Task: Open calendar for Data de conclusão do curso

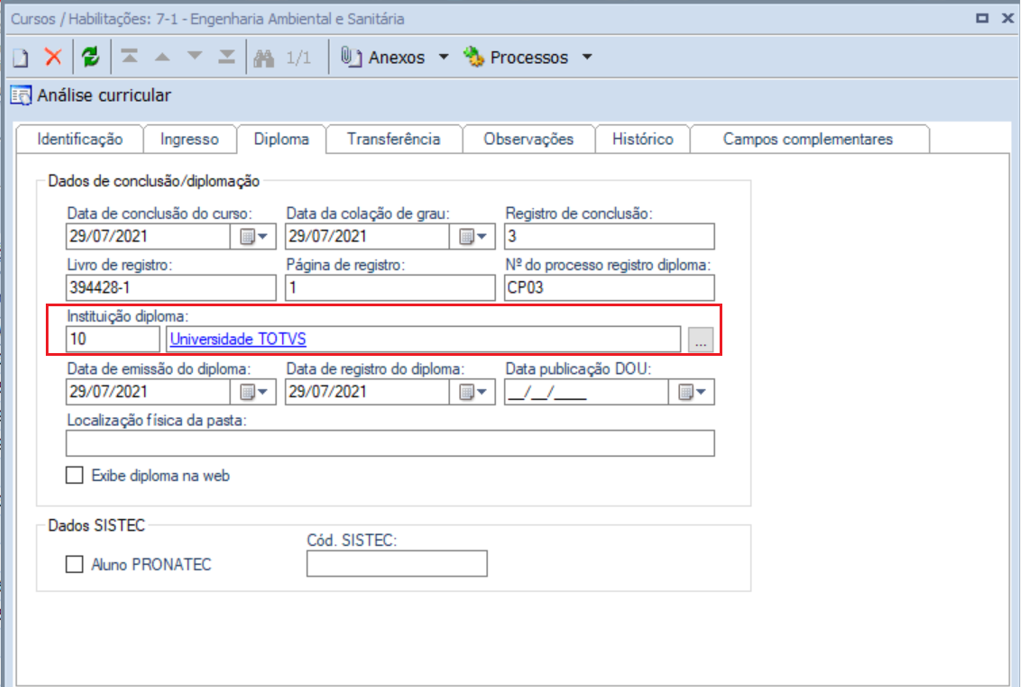Action: pos(253,236)
